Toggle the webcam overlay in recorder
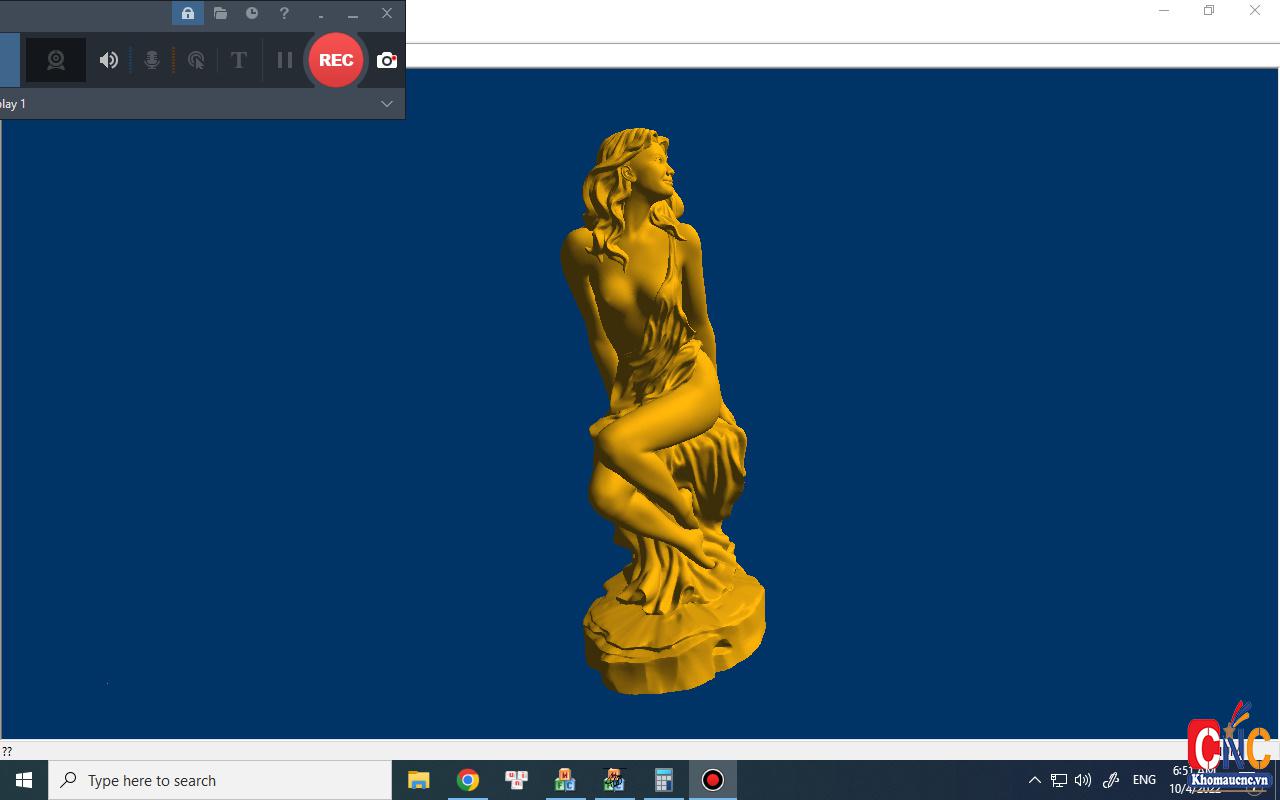The height and width of the screenshot is (800, 1280). pos(56,60)
